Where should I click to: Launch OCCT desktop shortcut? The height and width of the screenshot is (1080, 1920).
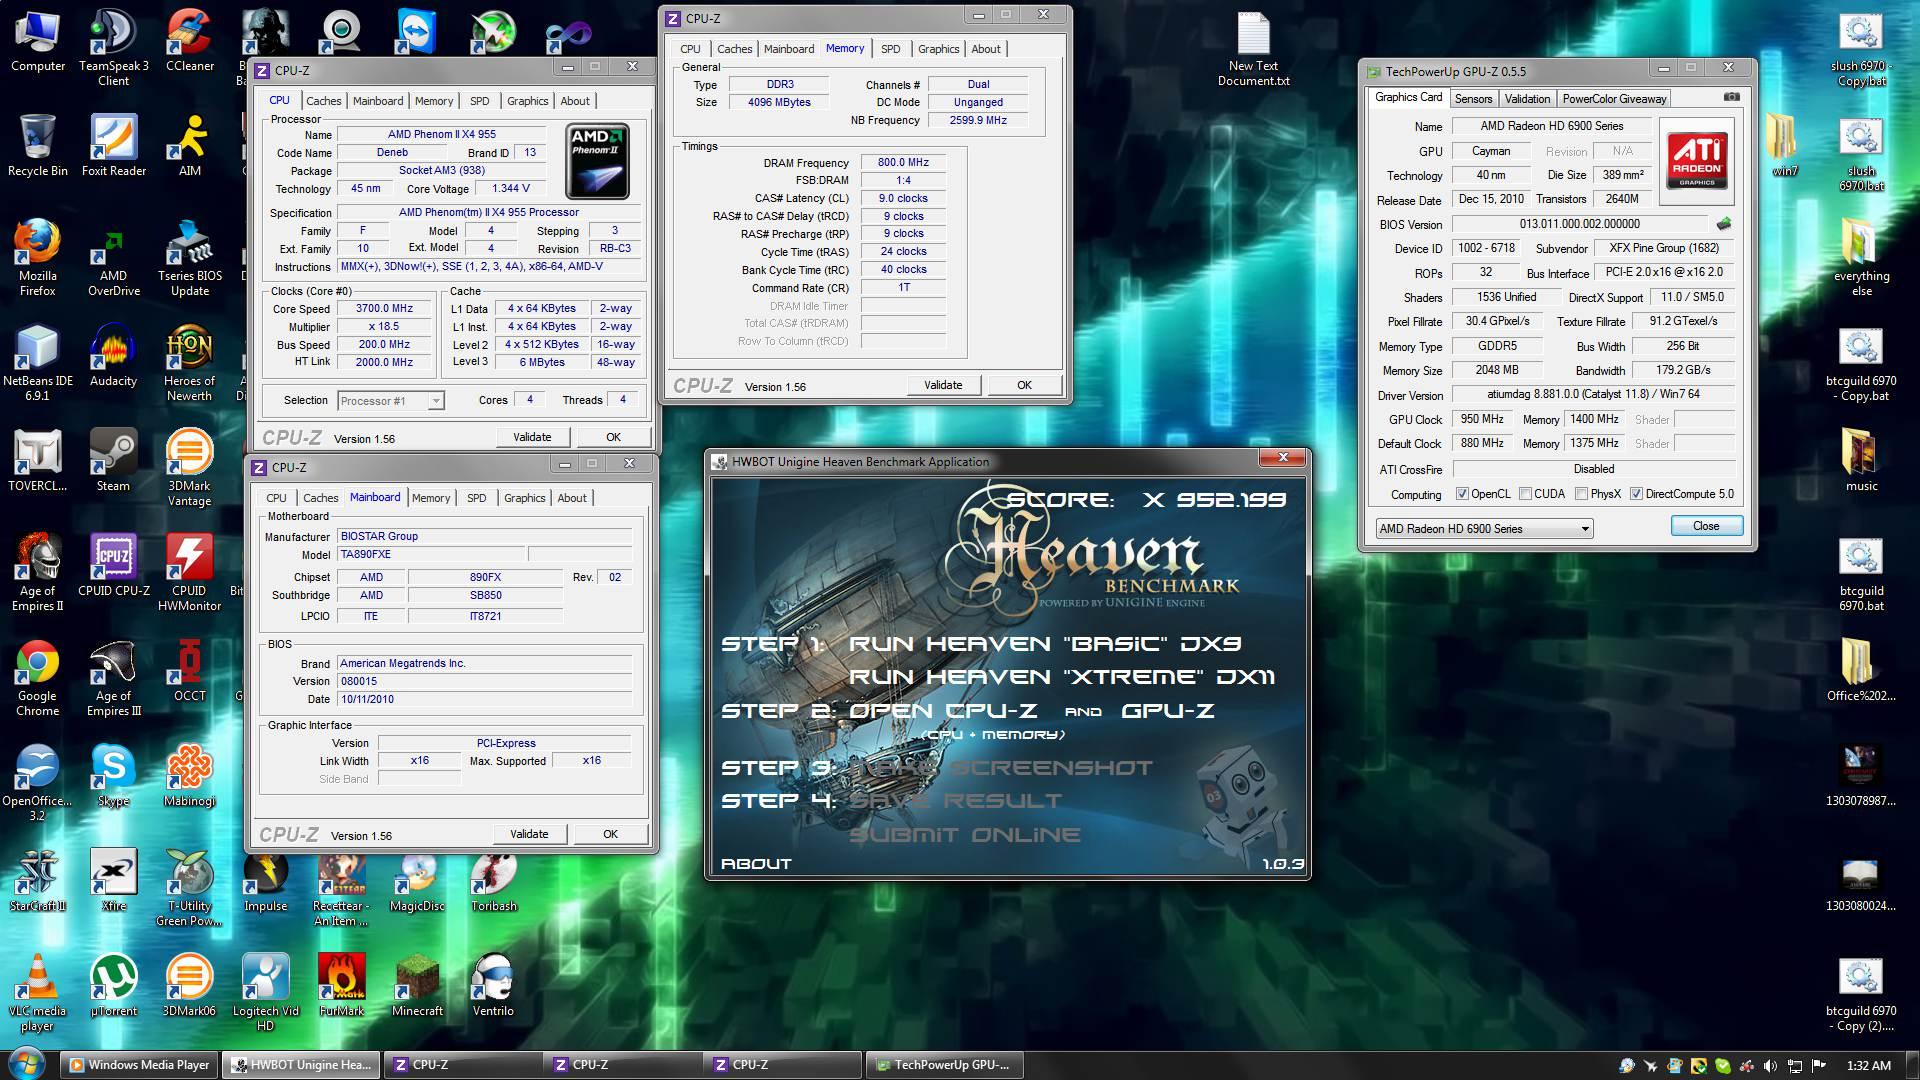[189, 671]
